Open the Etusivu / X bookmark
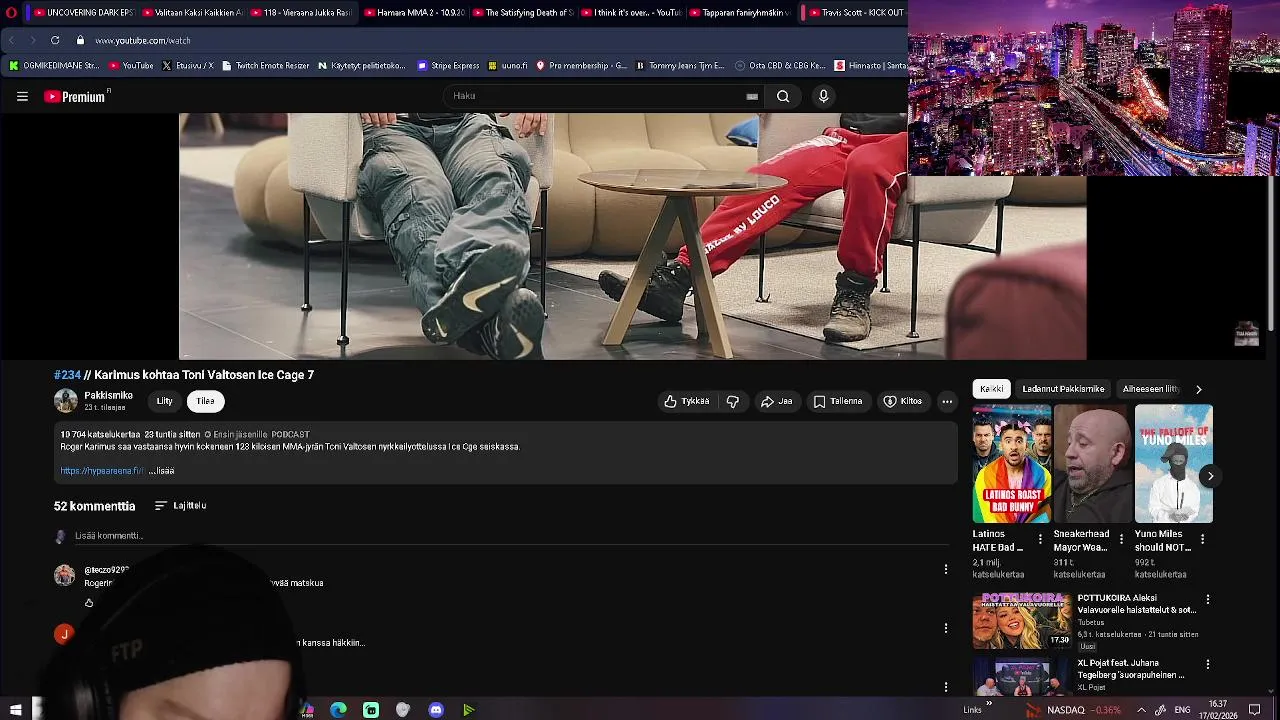This screenshot has height=720, width=1280. [188, 66]
